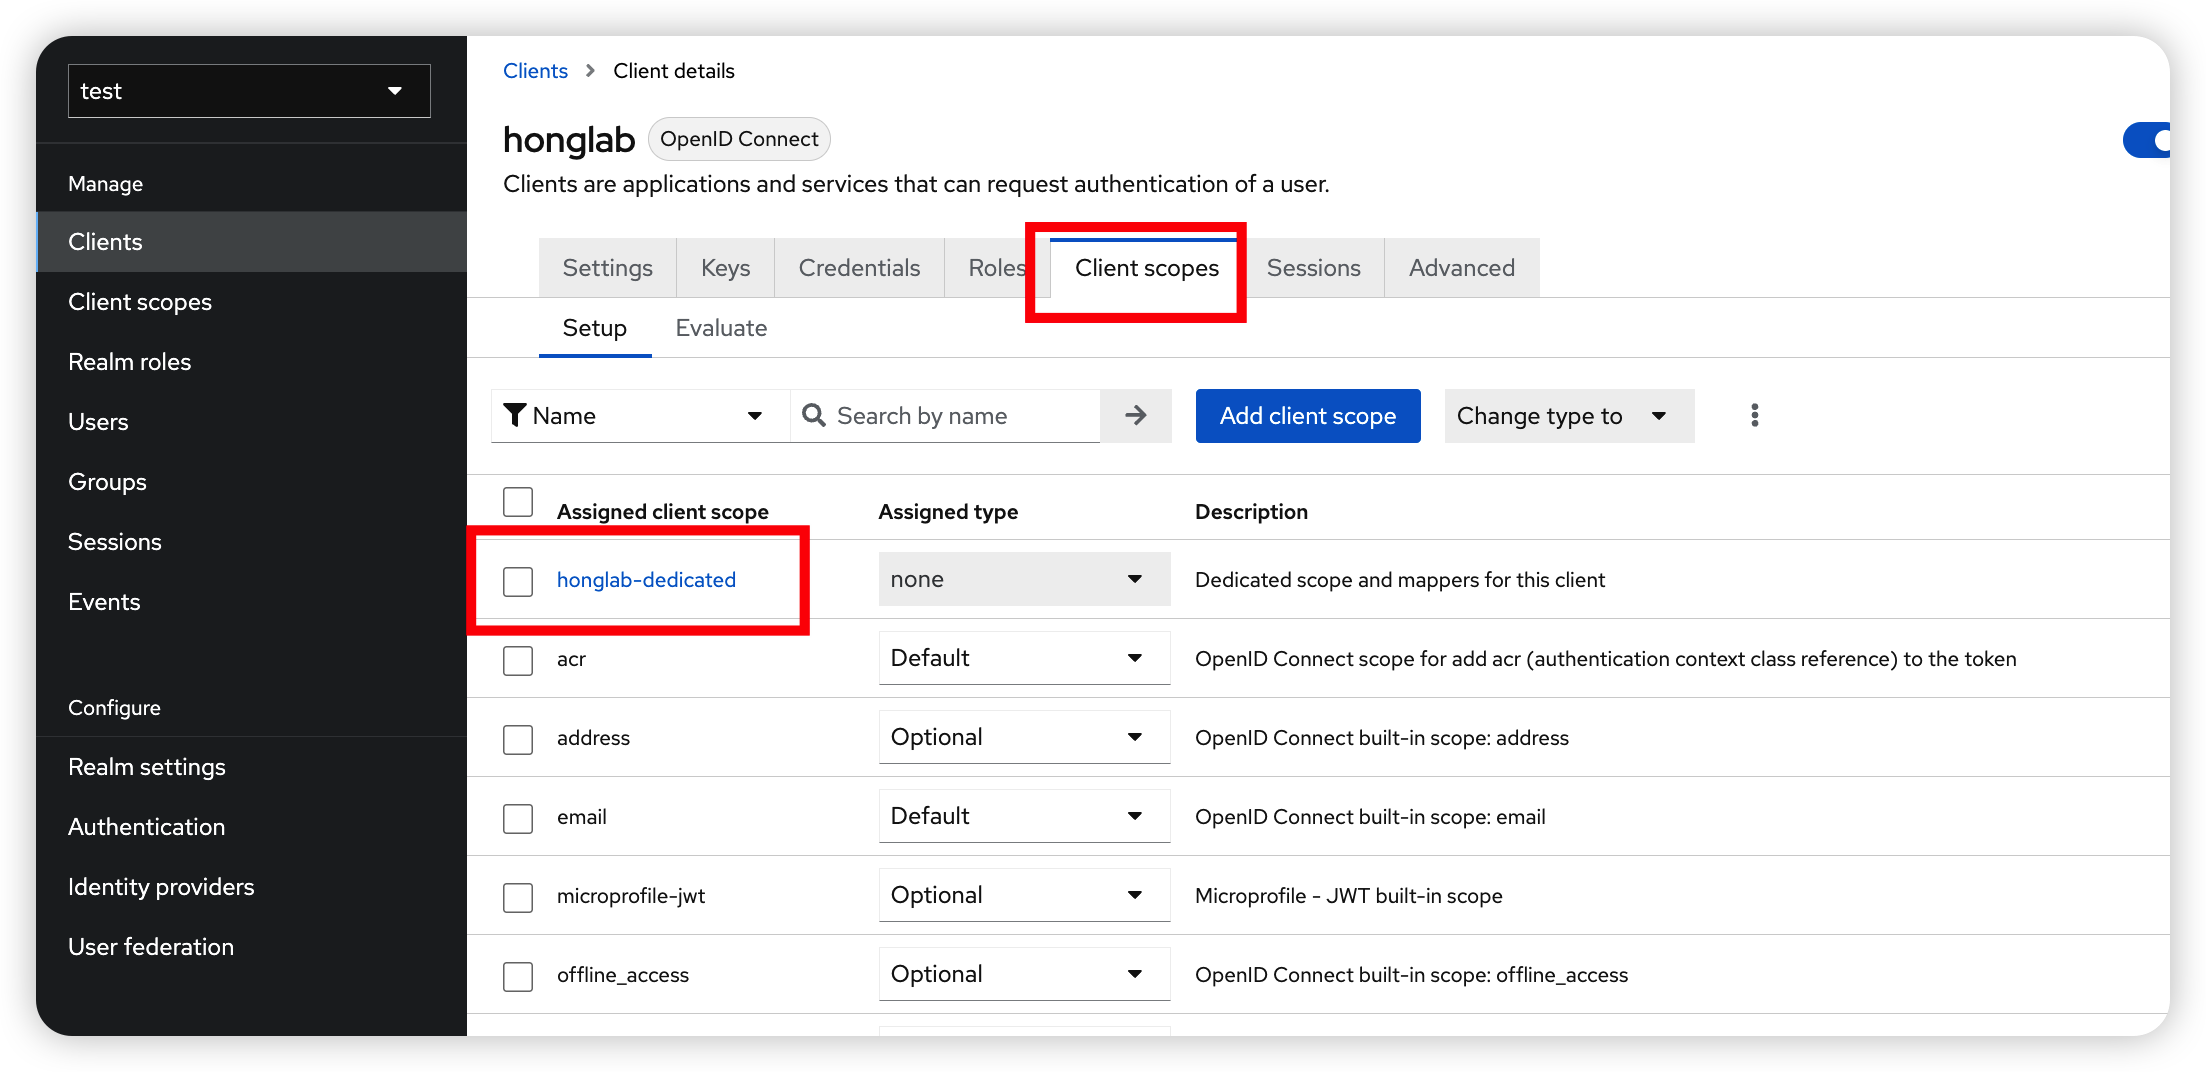Open the Name filter dropdown
Viewport: 2206px width, 1072px height.
[x=640, y=415]
